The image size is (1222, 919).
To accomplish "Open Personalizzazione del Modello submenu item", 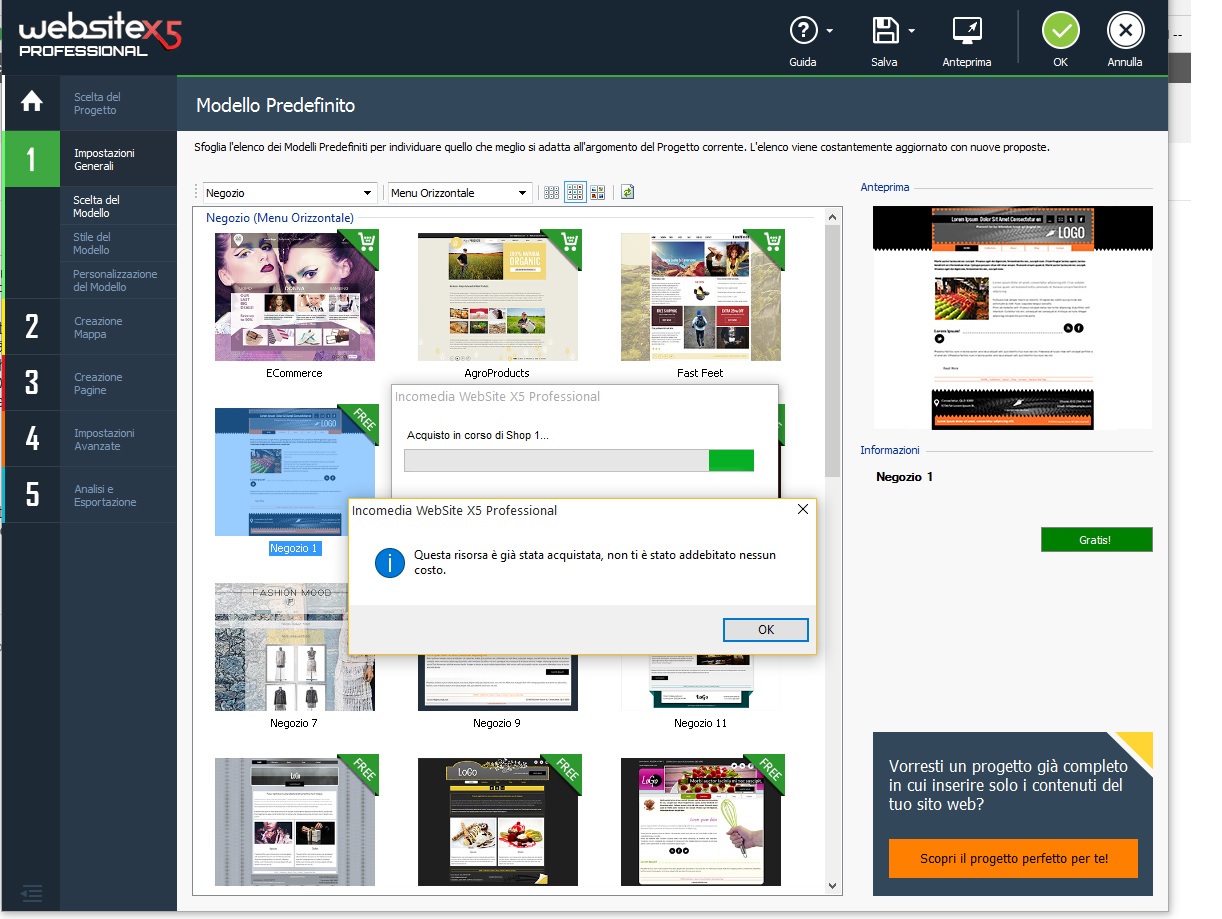I will pos(115,280).
